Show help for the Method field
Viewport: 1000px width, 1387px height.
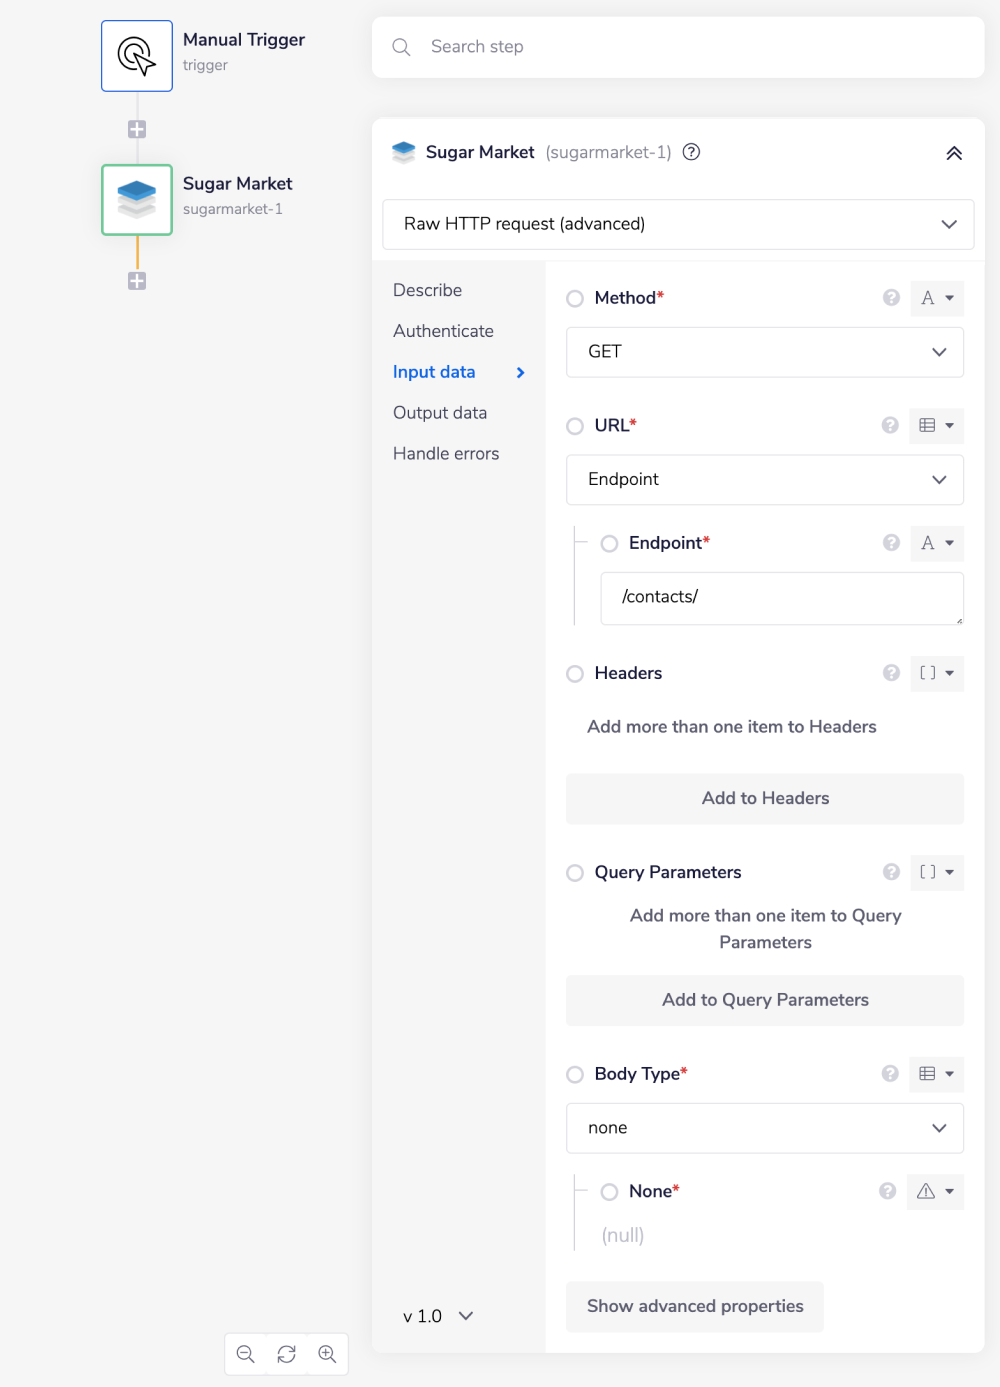(891, 298)
